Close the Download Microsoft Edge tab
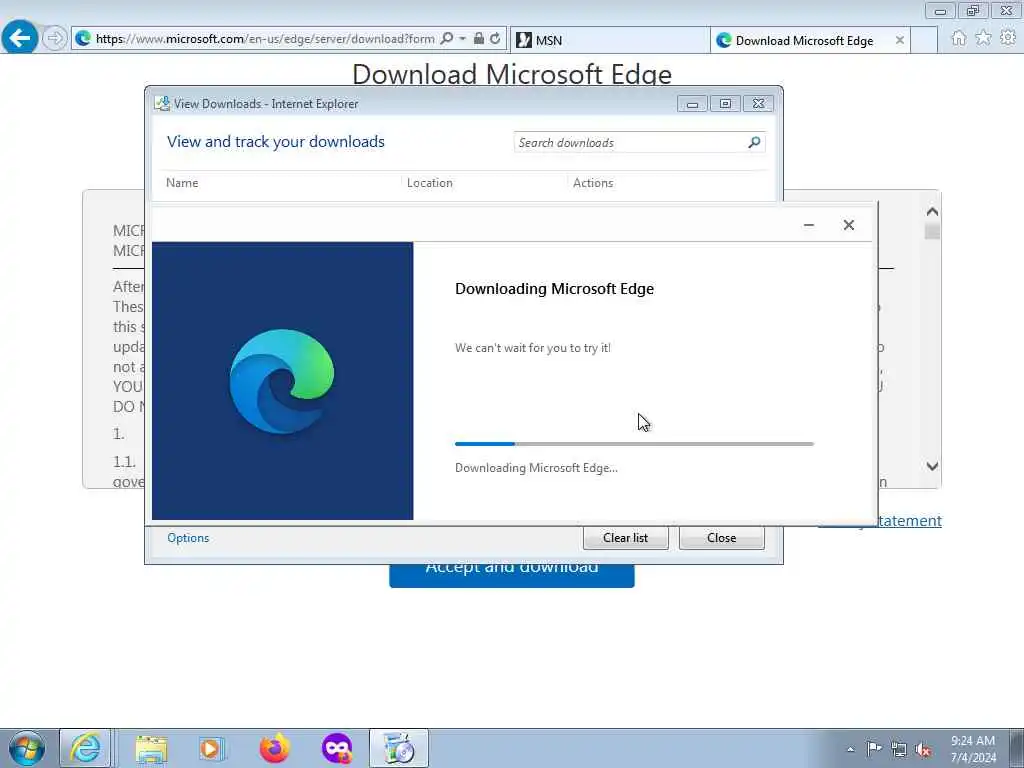1024x768 pixels. [900, 40]
